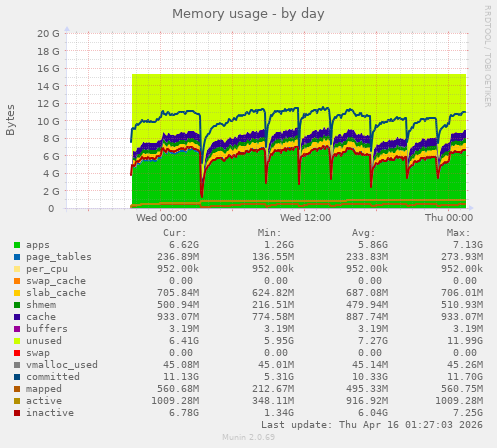Click the swap_cache legend color swatch
Screen dimensions: 497x448
17,281
